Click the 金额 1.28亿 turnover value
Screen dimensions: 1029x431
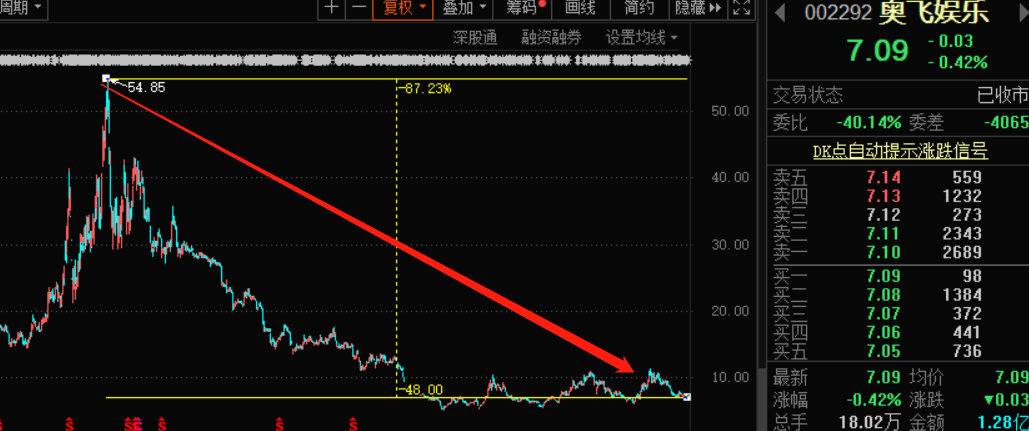1003,421
